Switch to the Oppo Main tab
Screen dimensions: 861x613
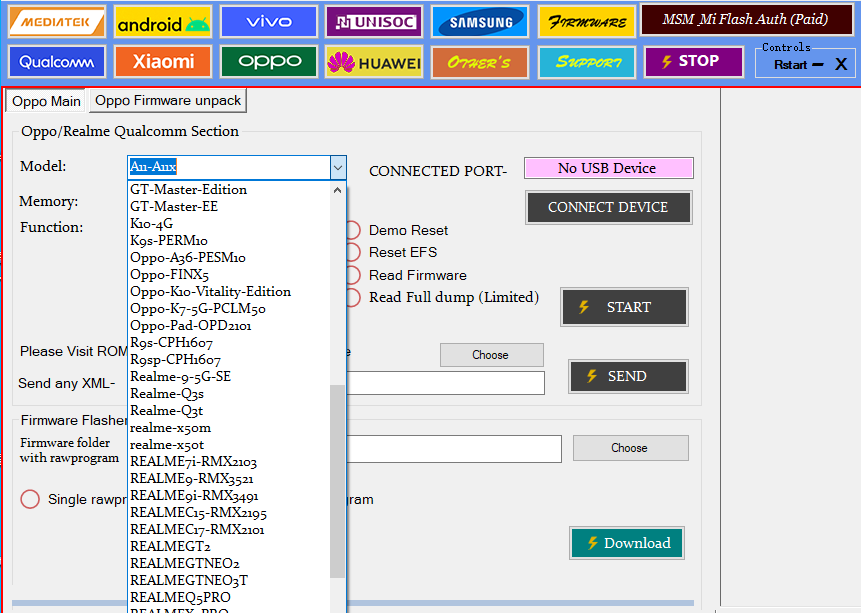(x=47, y=101)
